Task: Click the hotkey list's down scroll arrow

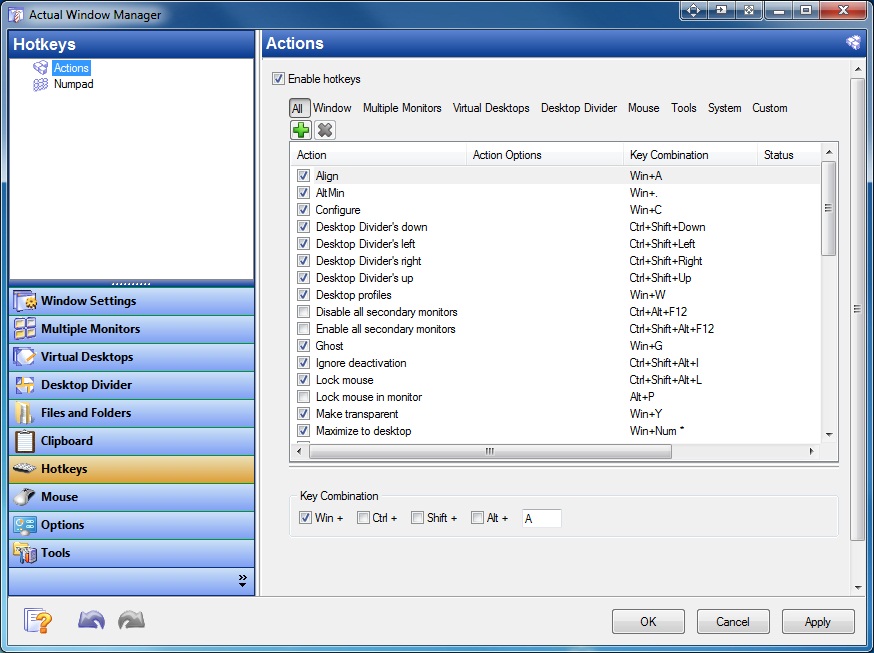Action: pos(829,435)
